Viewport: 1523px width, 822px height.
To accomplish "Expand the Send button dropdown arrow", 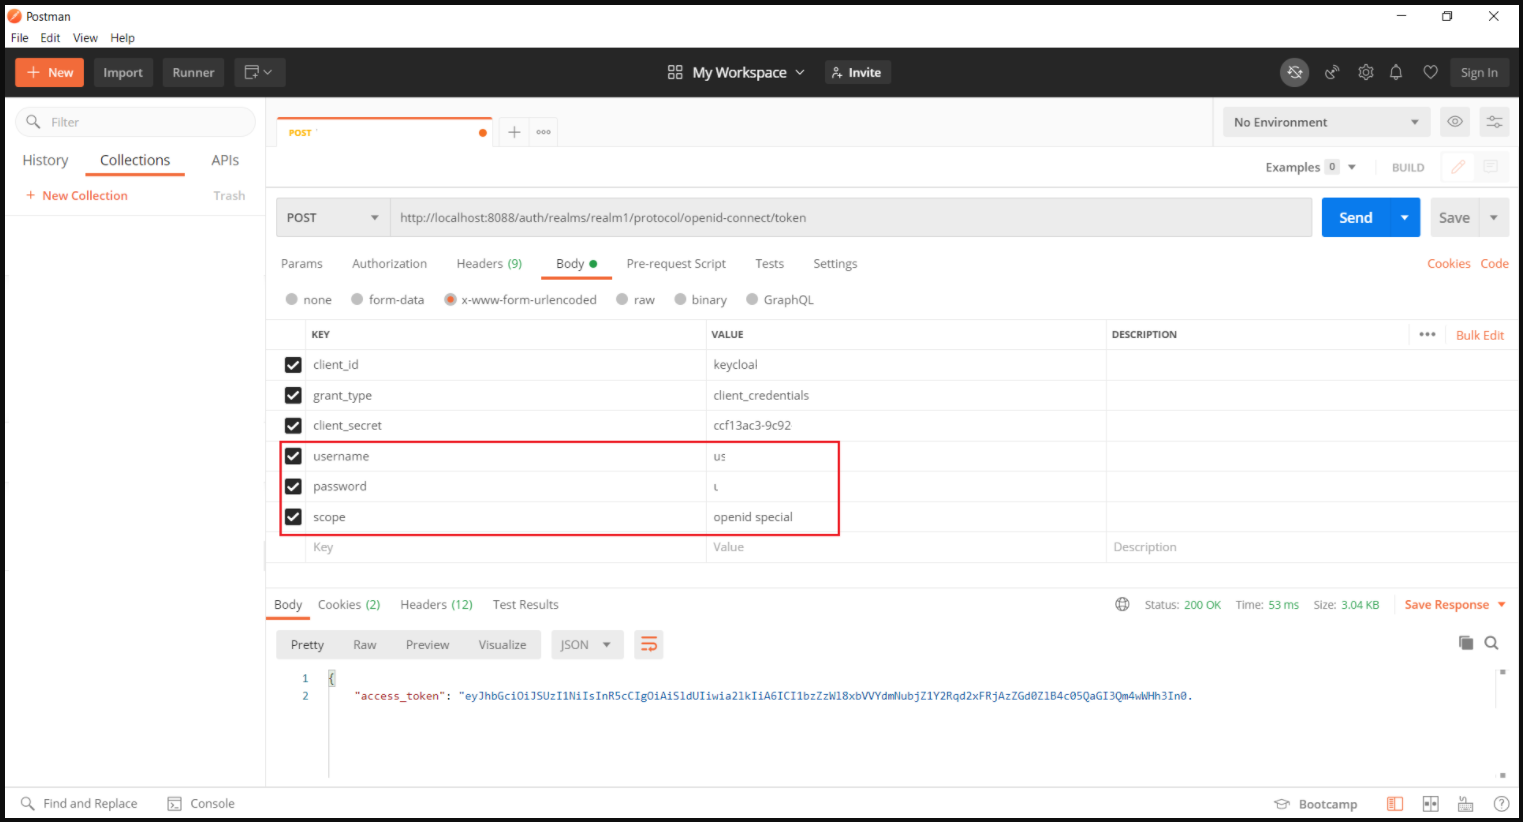I will 1405,217.
